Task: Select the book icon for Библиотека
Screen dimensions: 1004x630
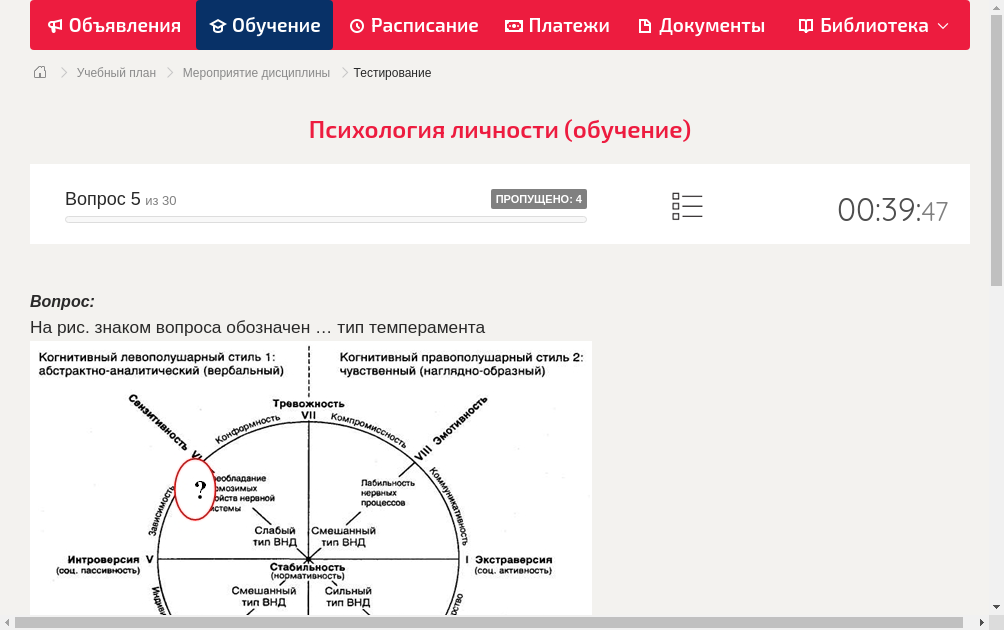Action: tap(805, 25)
